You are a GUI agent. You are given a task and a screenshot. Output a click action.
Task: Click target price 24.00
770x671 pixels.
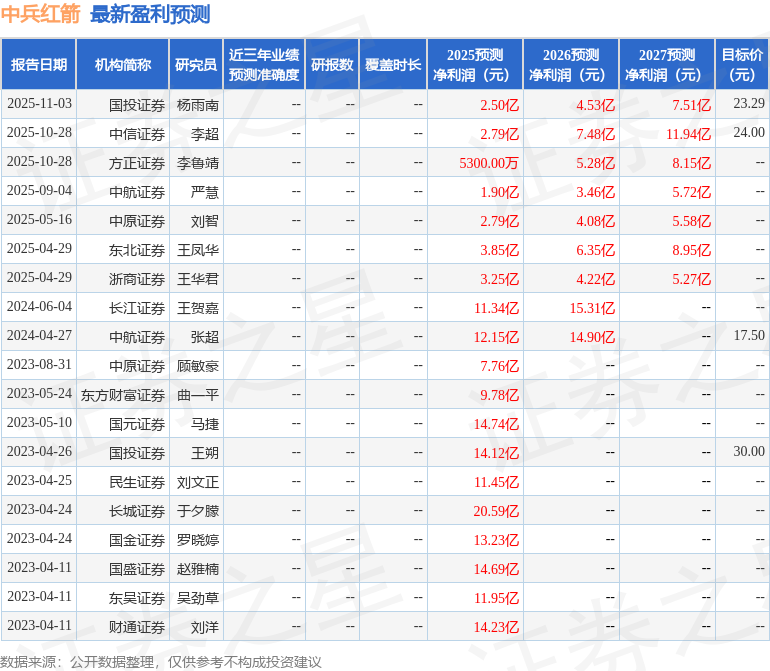click(x=749, y=132)
